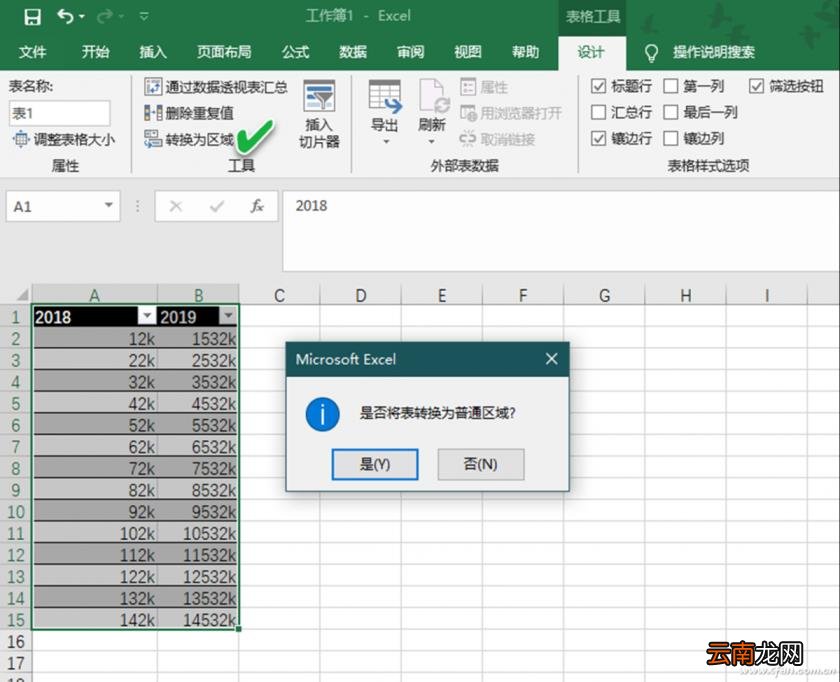The width and height of the screenshot is (840, 682).
Task: Select the 设计 table tools tab
Action: (591, 53)
